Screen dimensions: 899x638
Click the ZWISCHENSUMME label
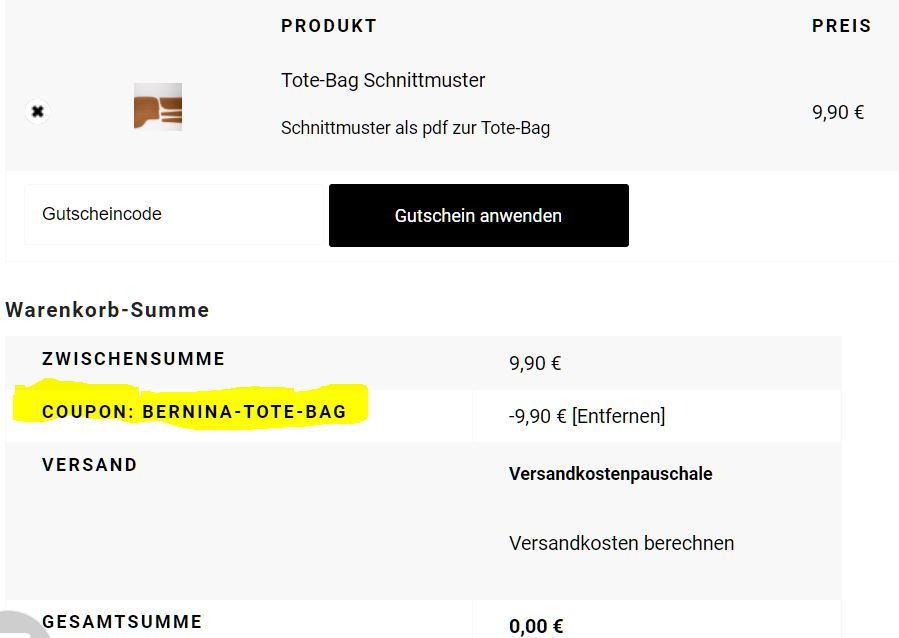[133, 359]
